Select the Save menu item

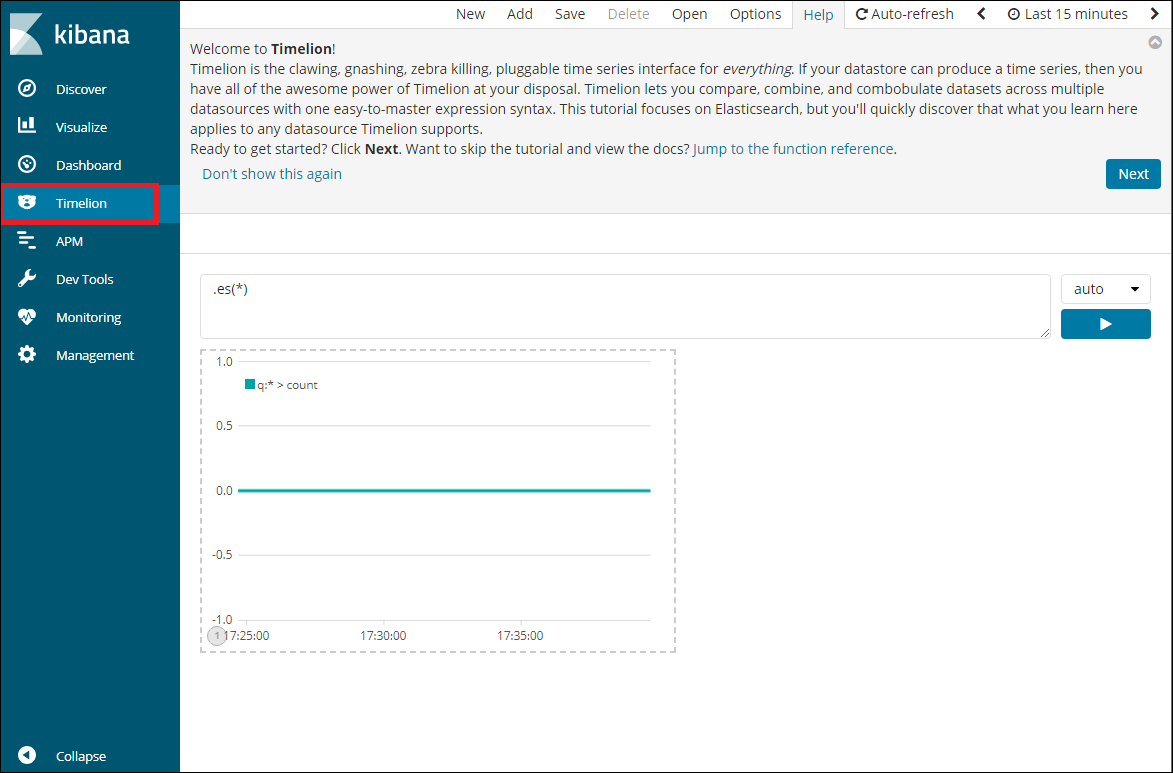coord(570,14)
